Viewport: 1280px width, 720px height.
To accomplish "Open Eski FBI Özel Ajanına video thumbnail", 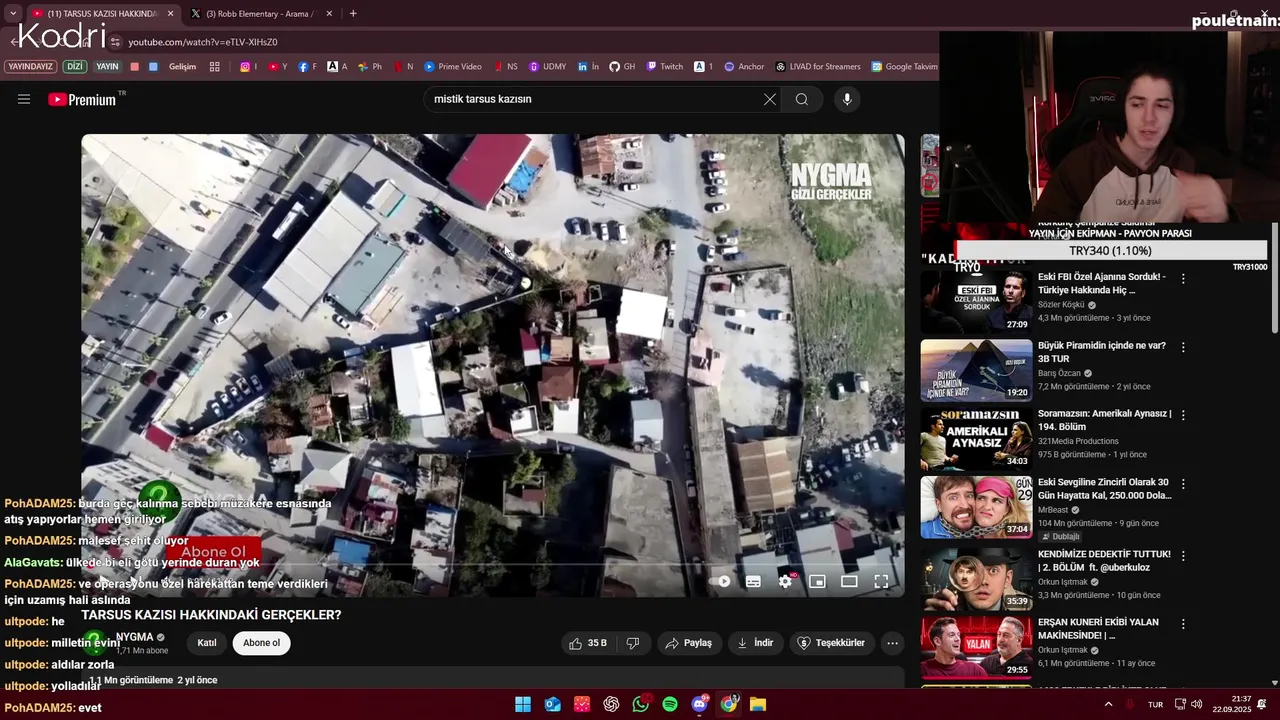I will coord(976,302).
